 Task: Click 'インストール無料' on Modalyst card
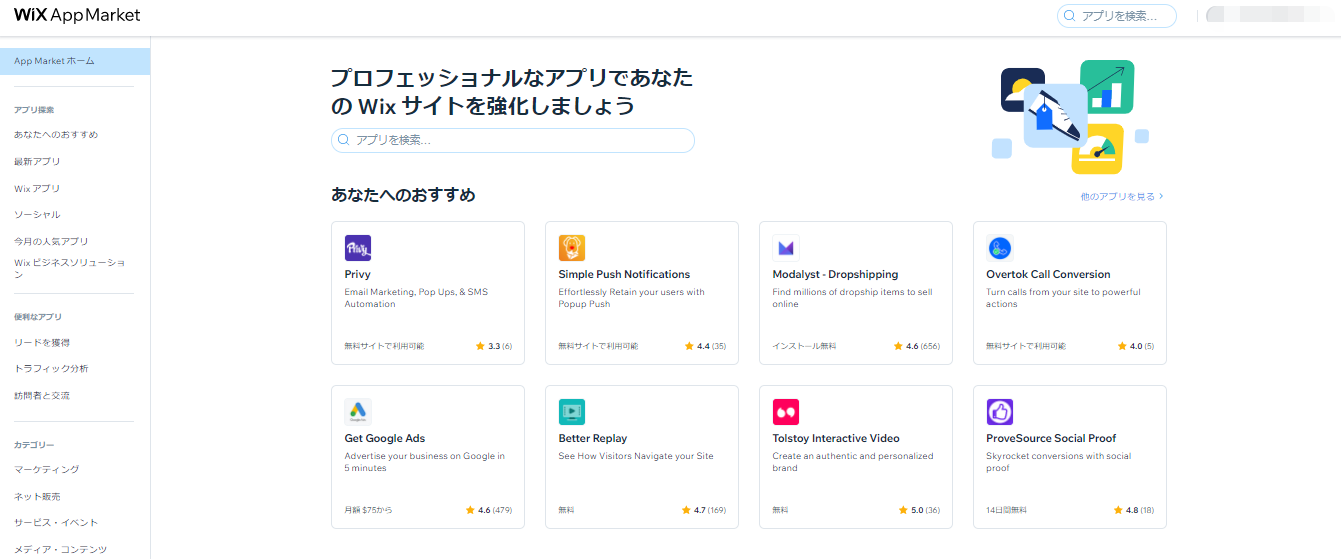pos(804,346)
